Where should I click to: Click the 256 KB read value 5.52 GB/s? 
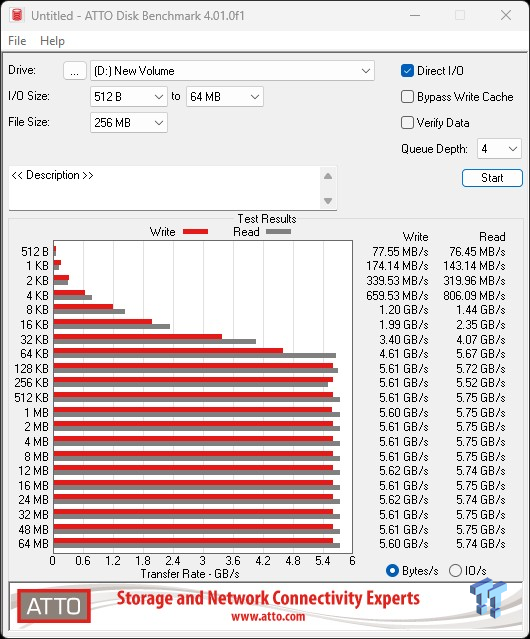[481, 383]
